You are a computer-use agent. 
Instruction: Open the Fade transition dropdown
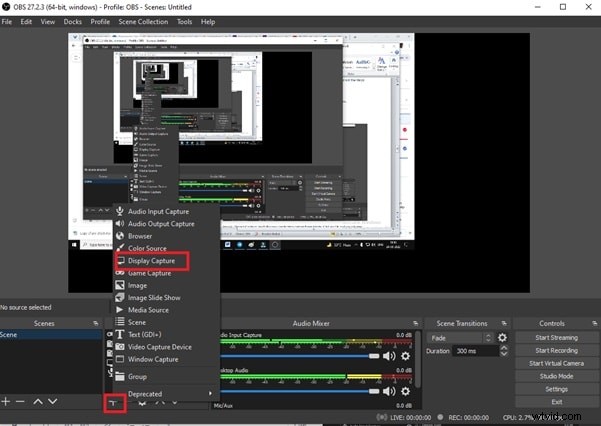[x=460, y=338]
